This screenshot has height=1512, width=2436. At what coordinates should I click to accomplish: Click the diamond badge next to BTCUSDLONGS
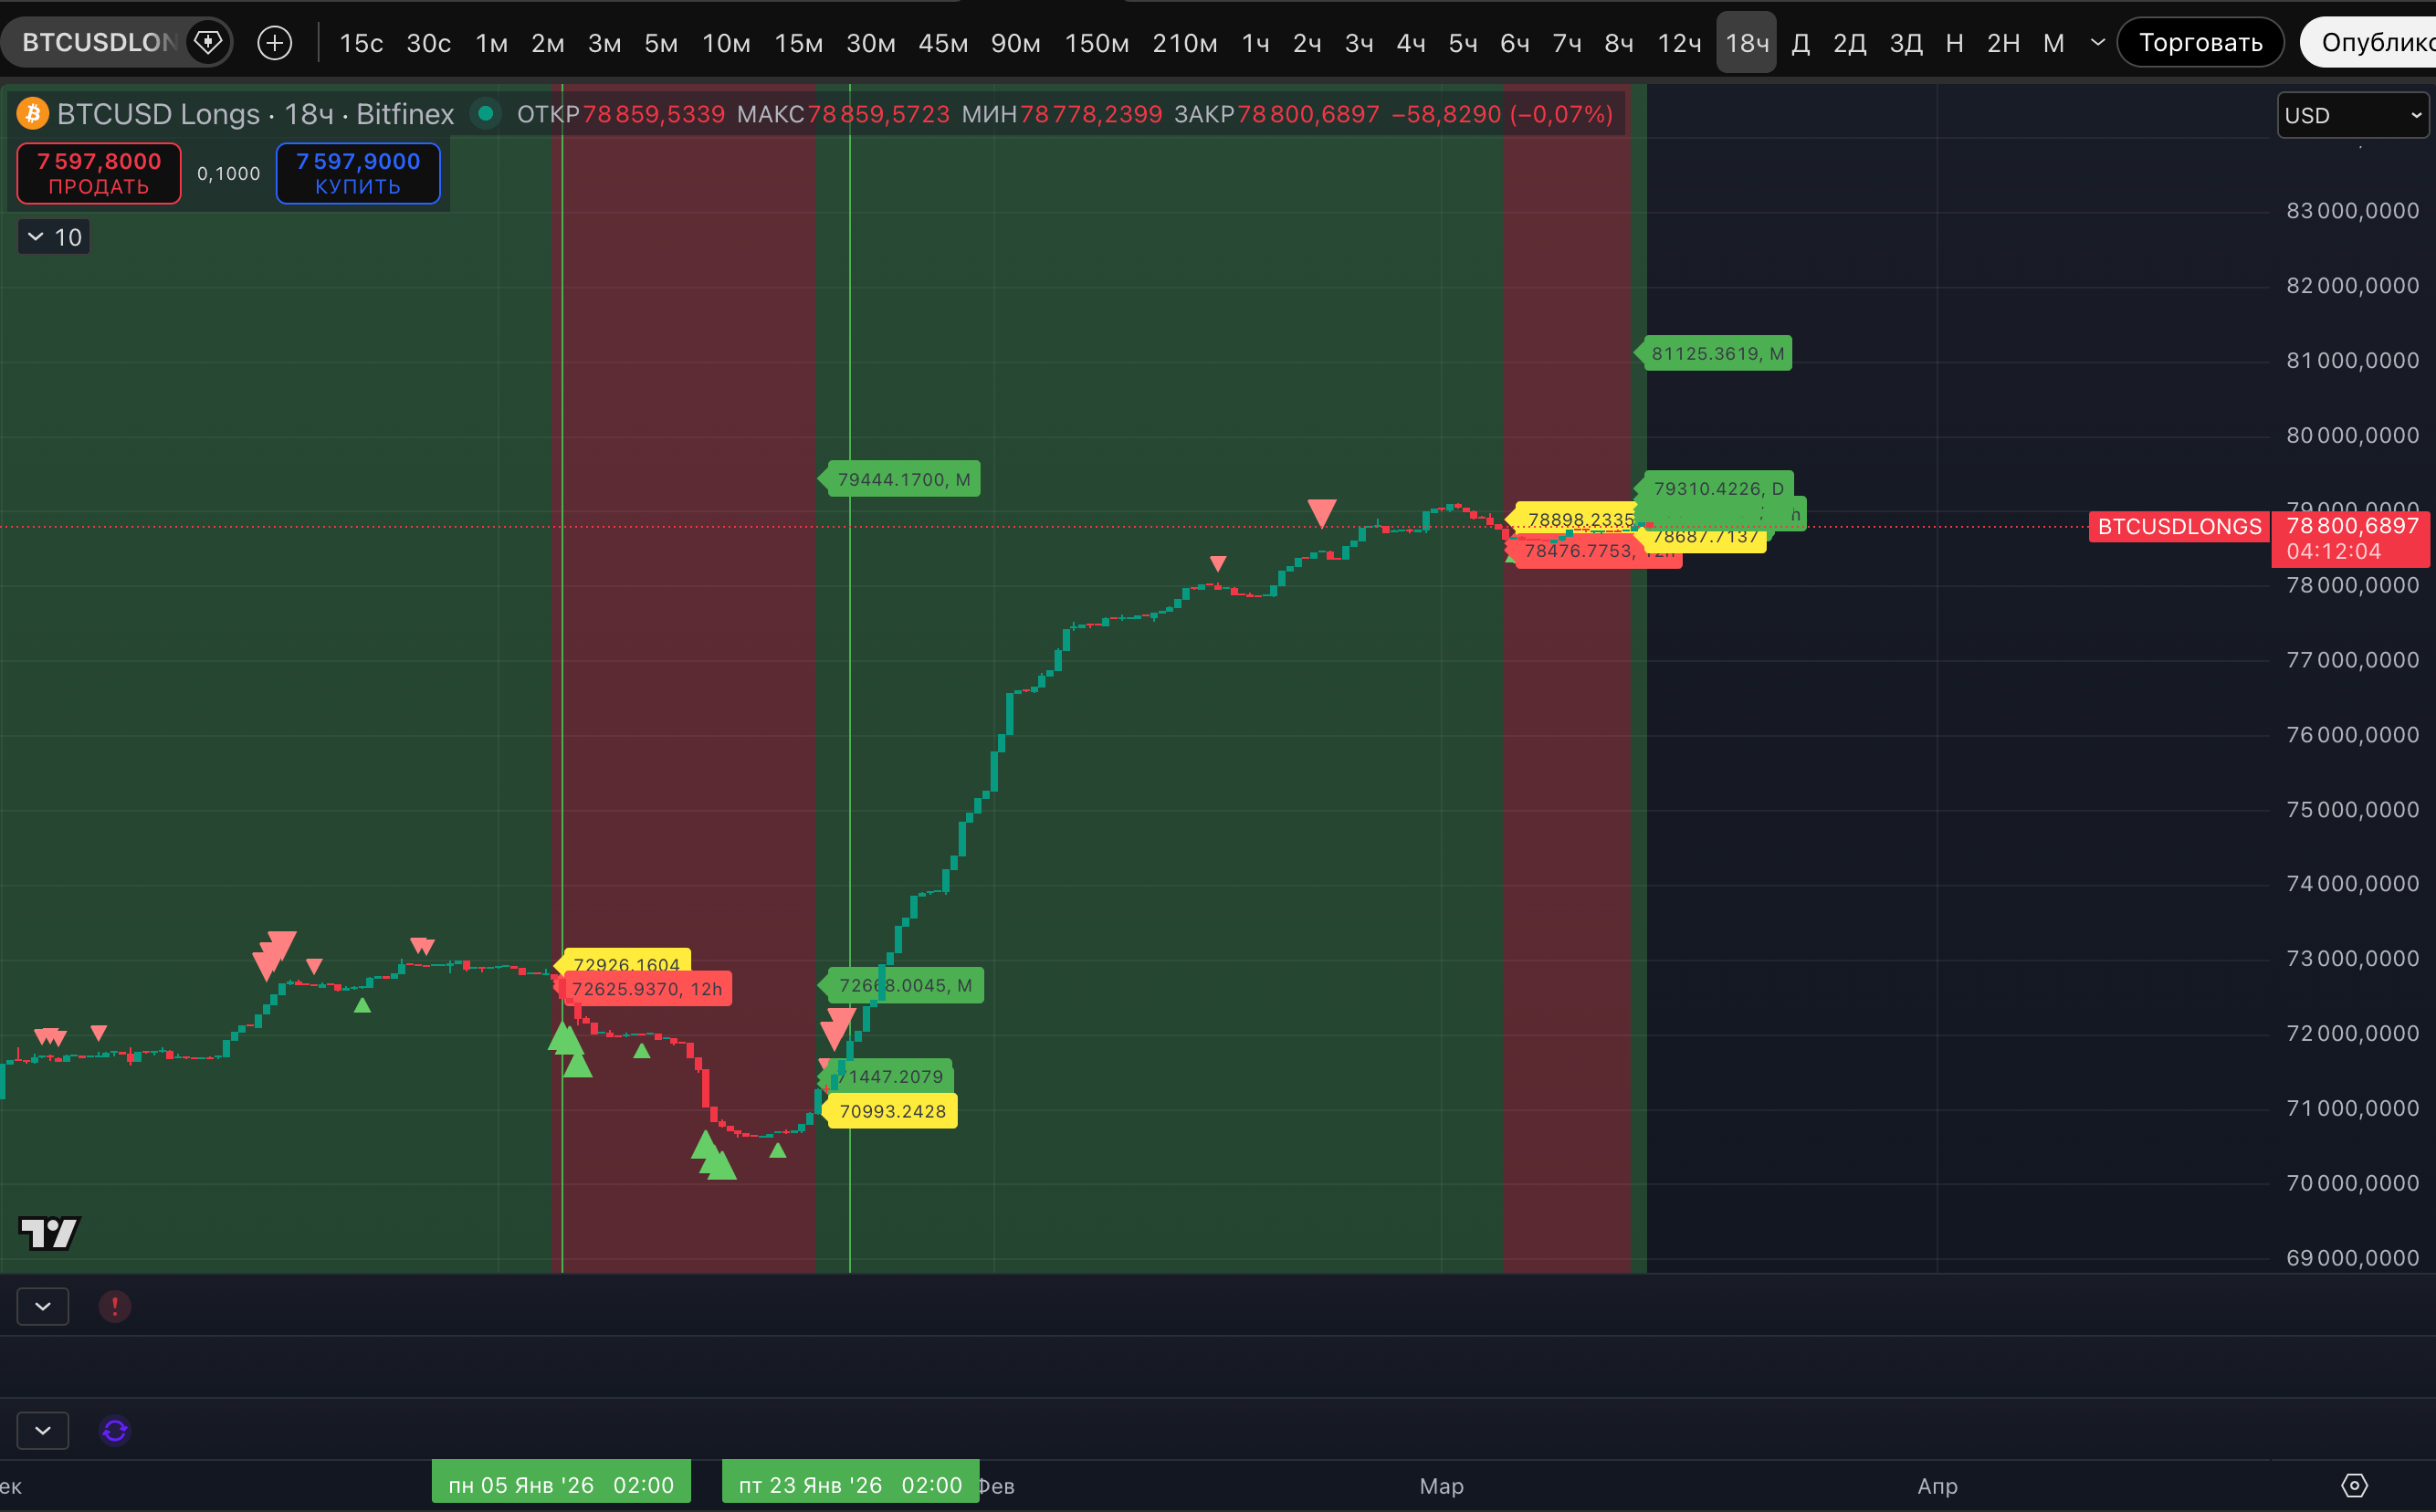pos(208,43)
